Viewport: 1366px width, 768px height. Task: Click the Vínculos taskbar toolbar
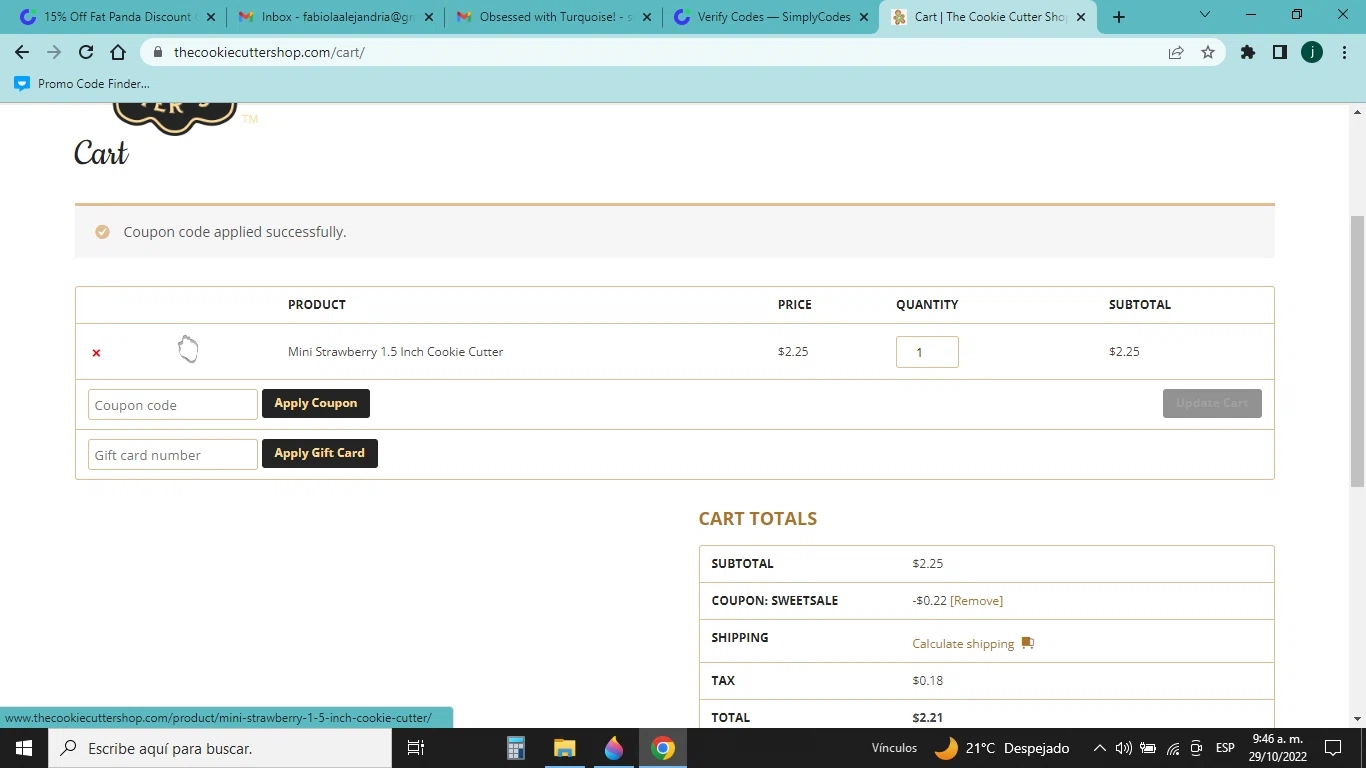point(894,748)
